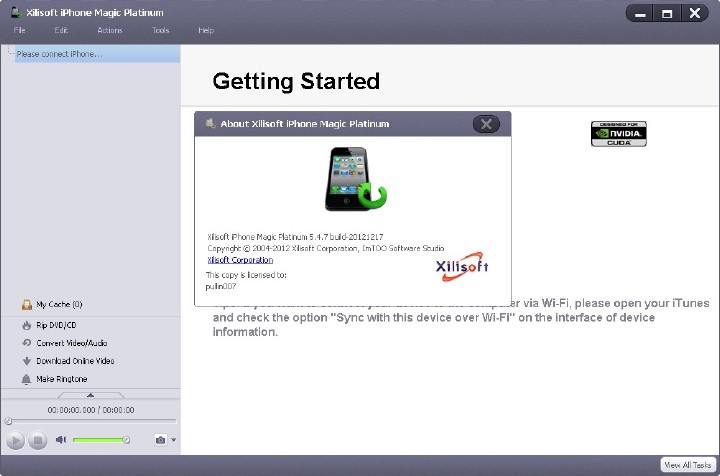The image size is (720, 476).
Task: Open the My Cache folder icon
Action: tap(26, 304)
